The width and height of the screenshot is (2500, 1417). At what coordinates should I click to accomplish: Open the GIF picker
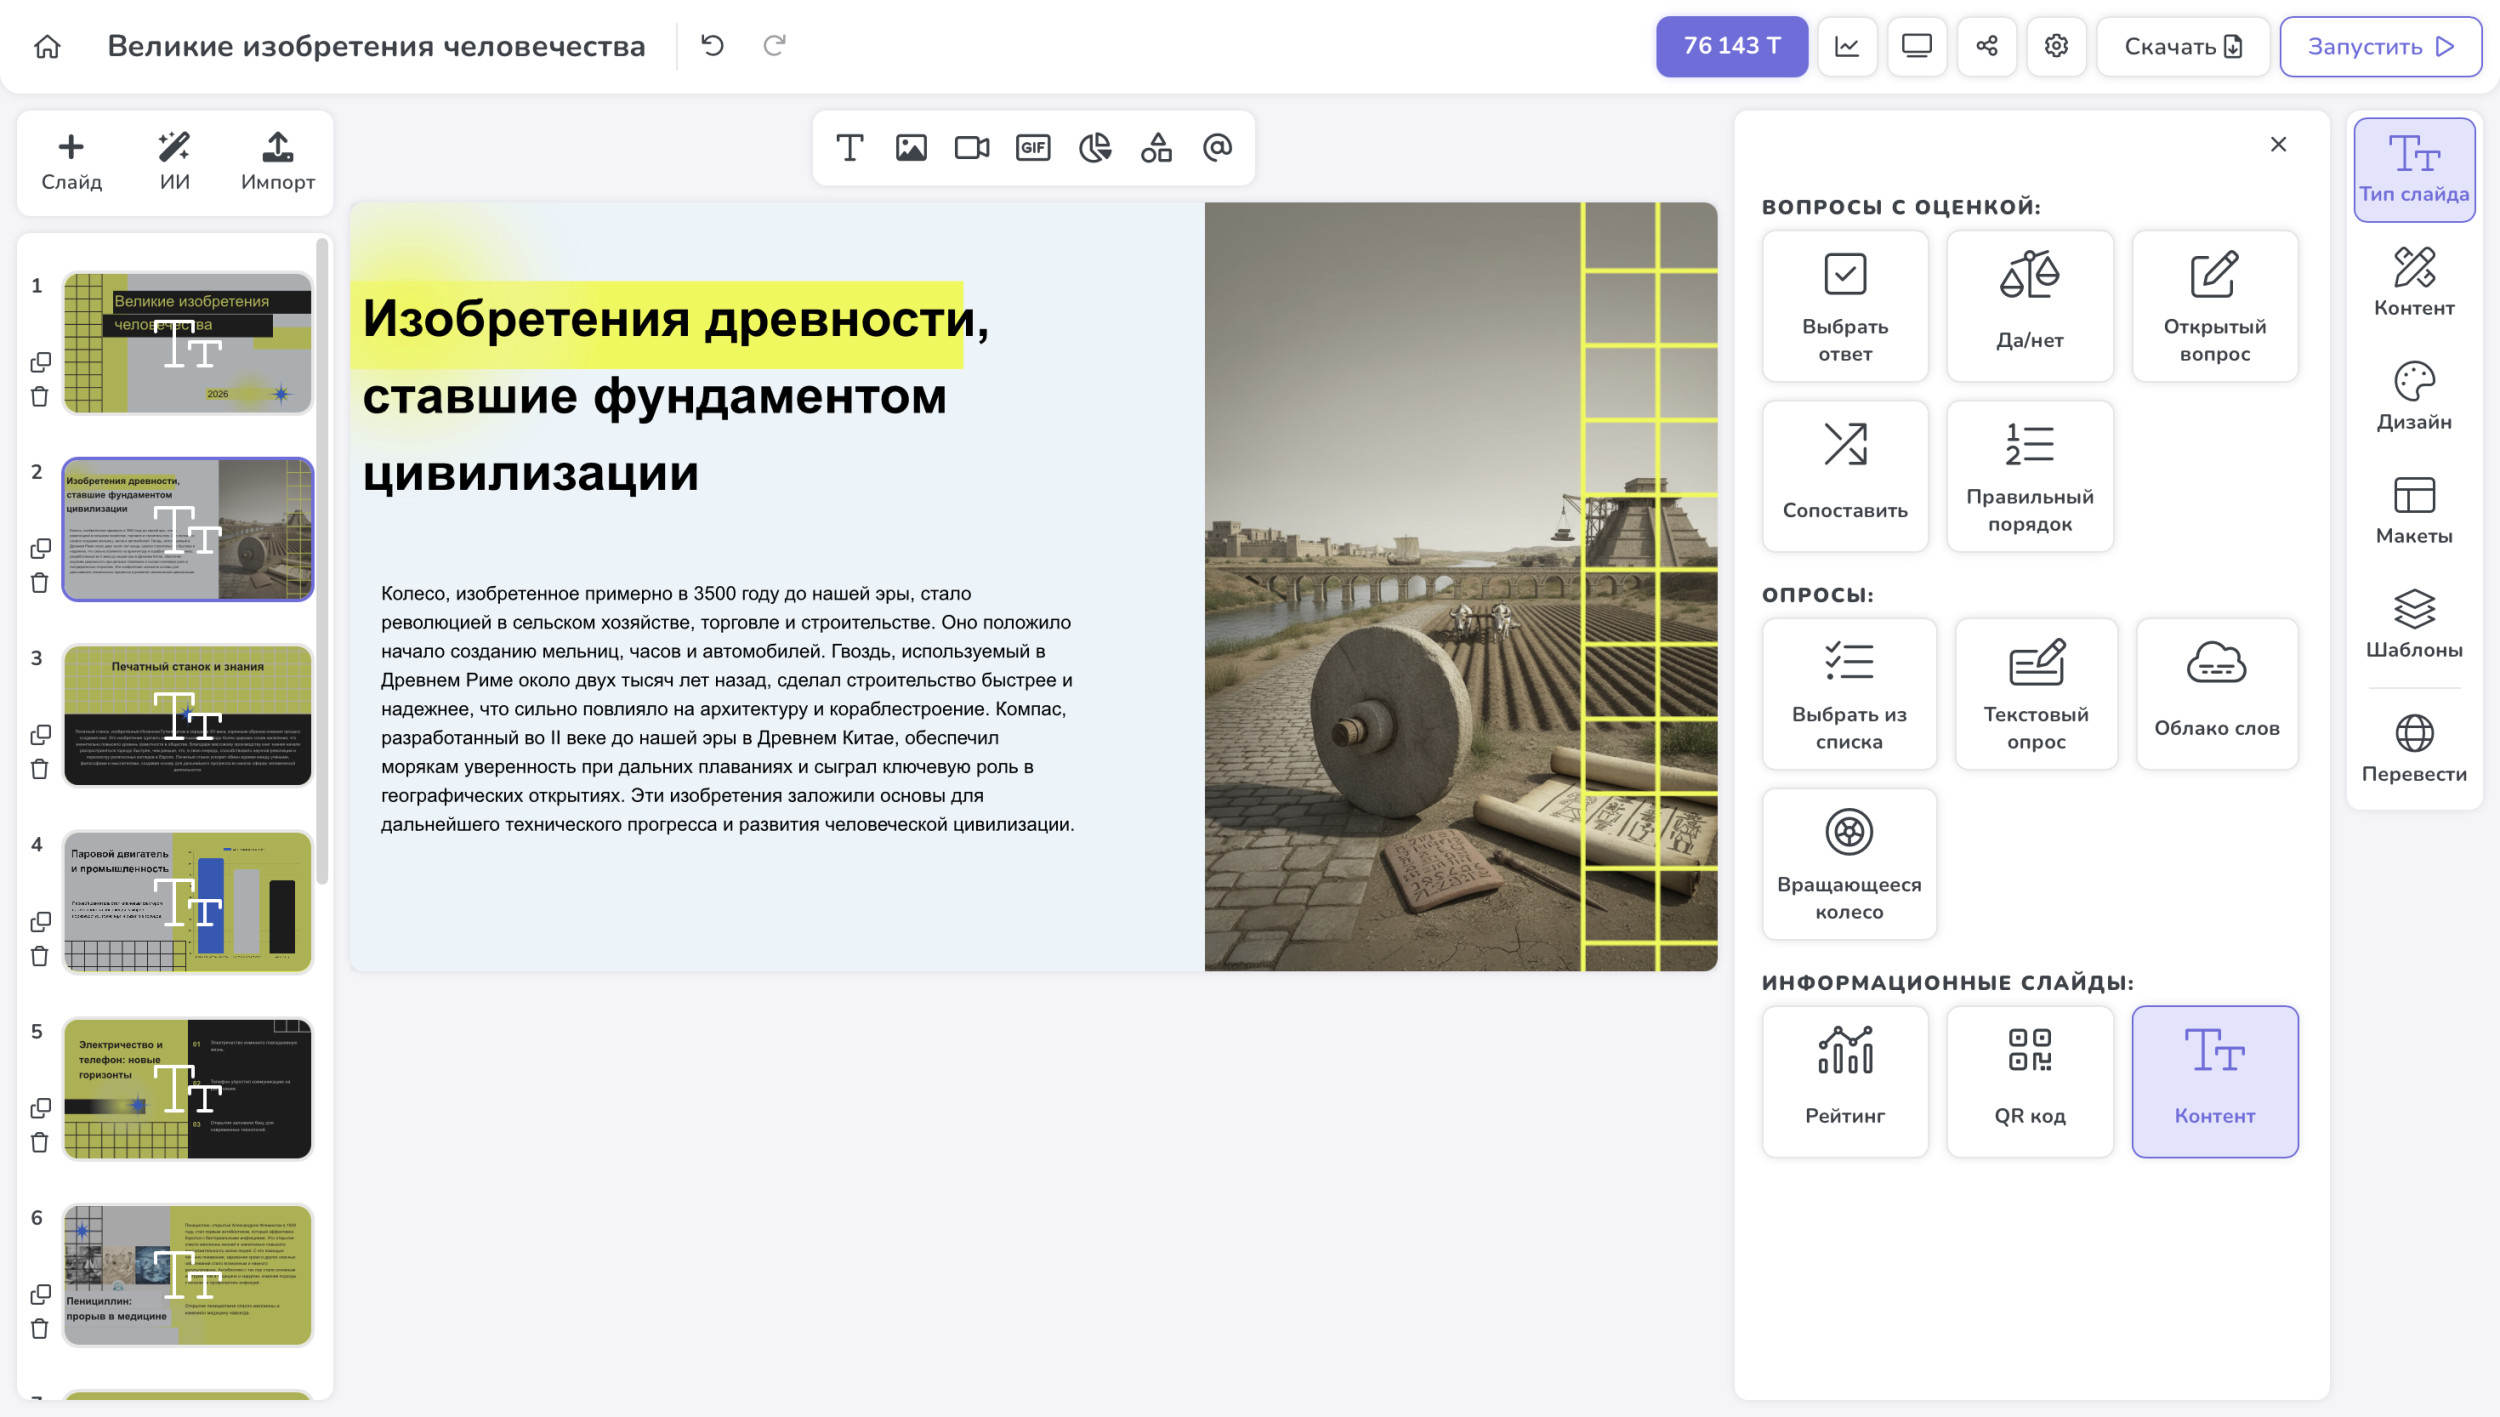(x=1033, y=148)
